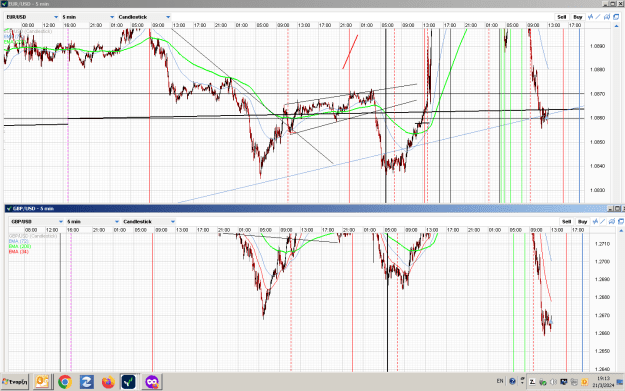Select the draw line tool in GBP/USD chart

point(603,221)
